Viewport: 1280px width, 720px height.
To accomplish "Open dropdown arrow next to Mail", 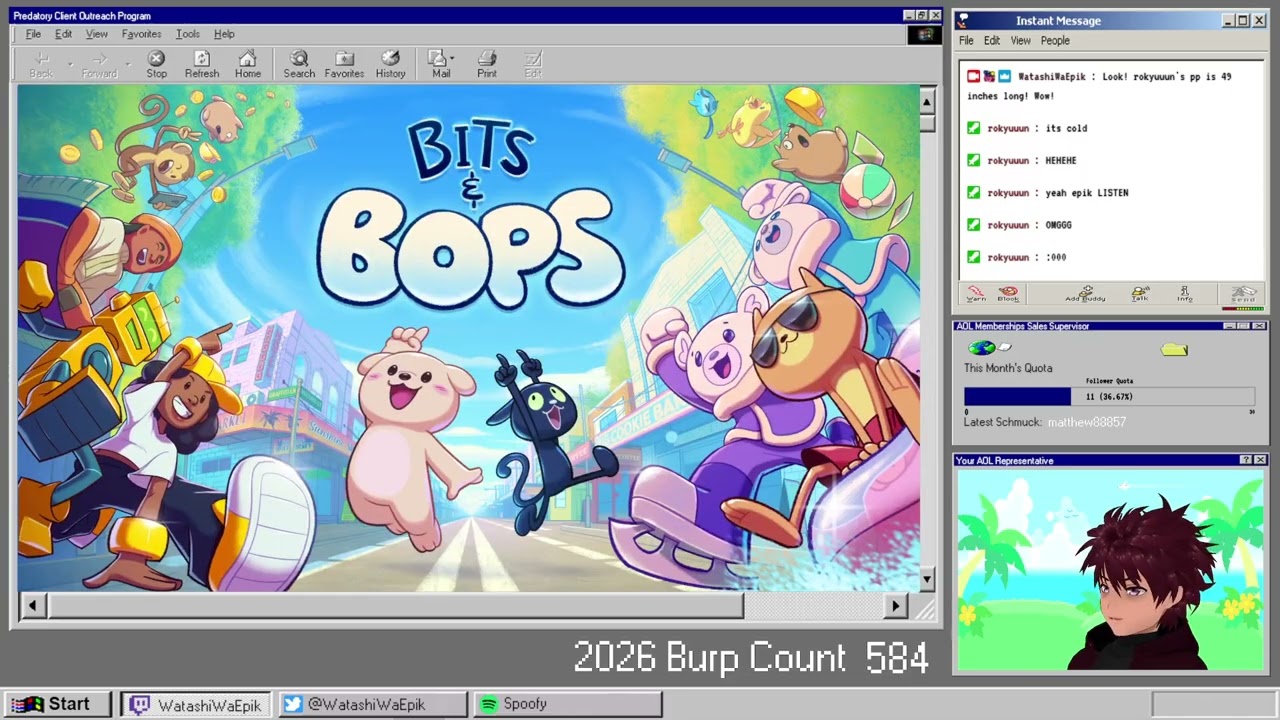I will [x=452, y=58].
